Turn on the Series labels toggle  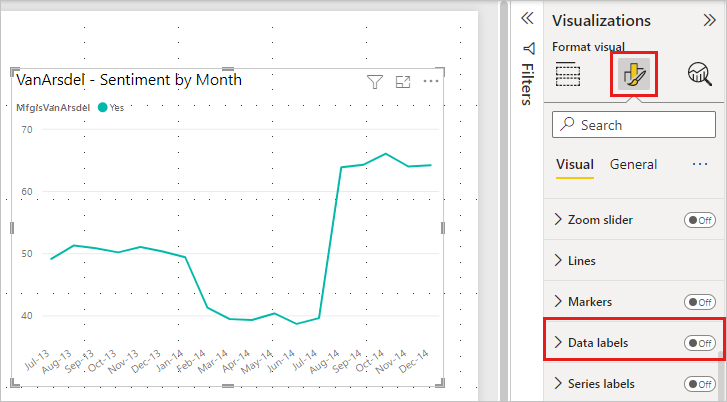pyautogui.click(x=700, y=384)
